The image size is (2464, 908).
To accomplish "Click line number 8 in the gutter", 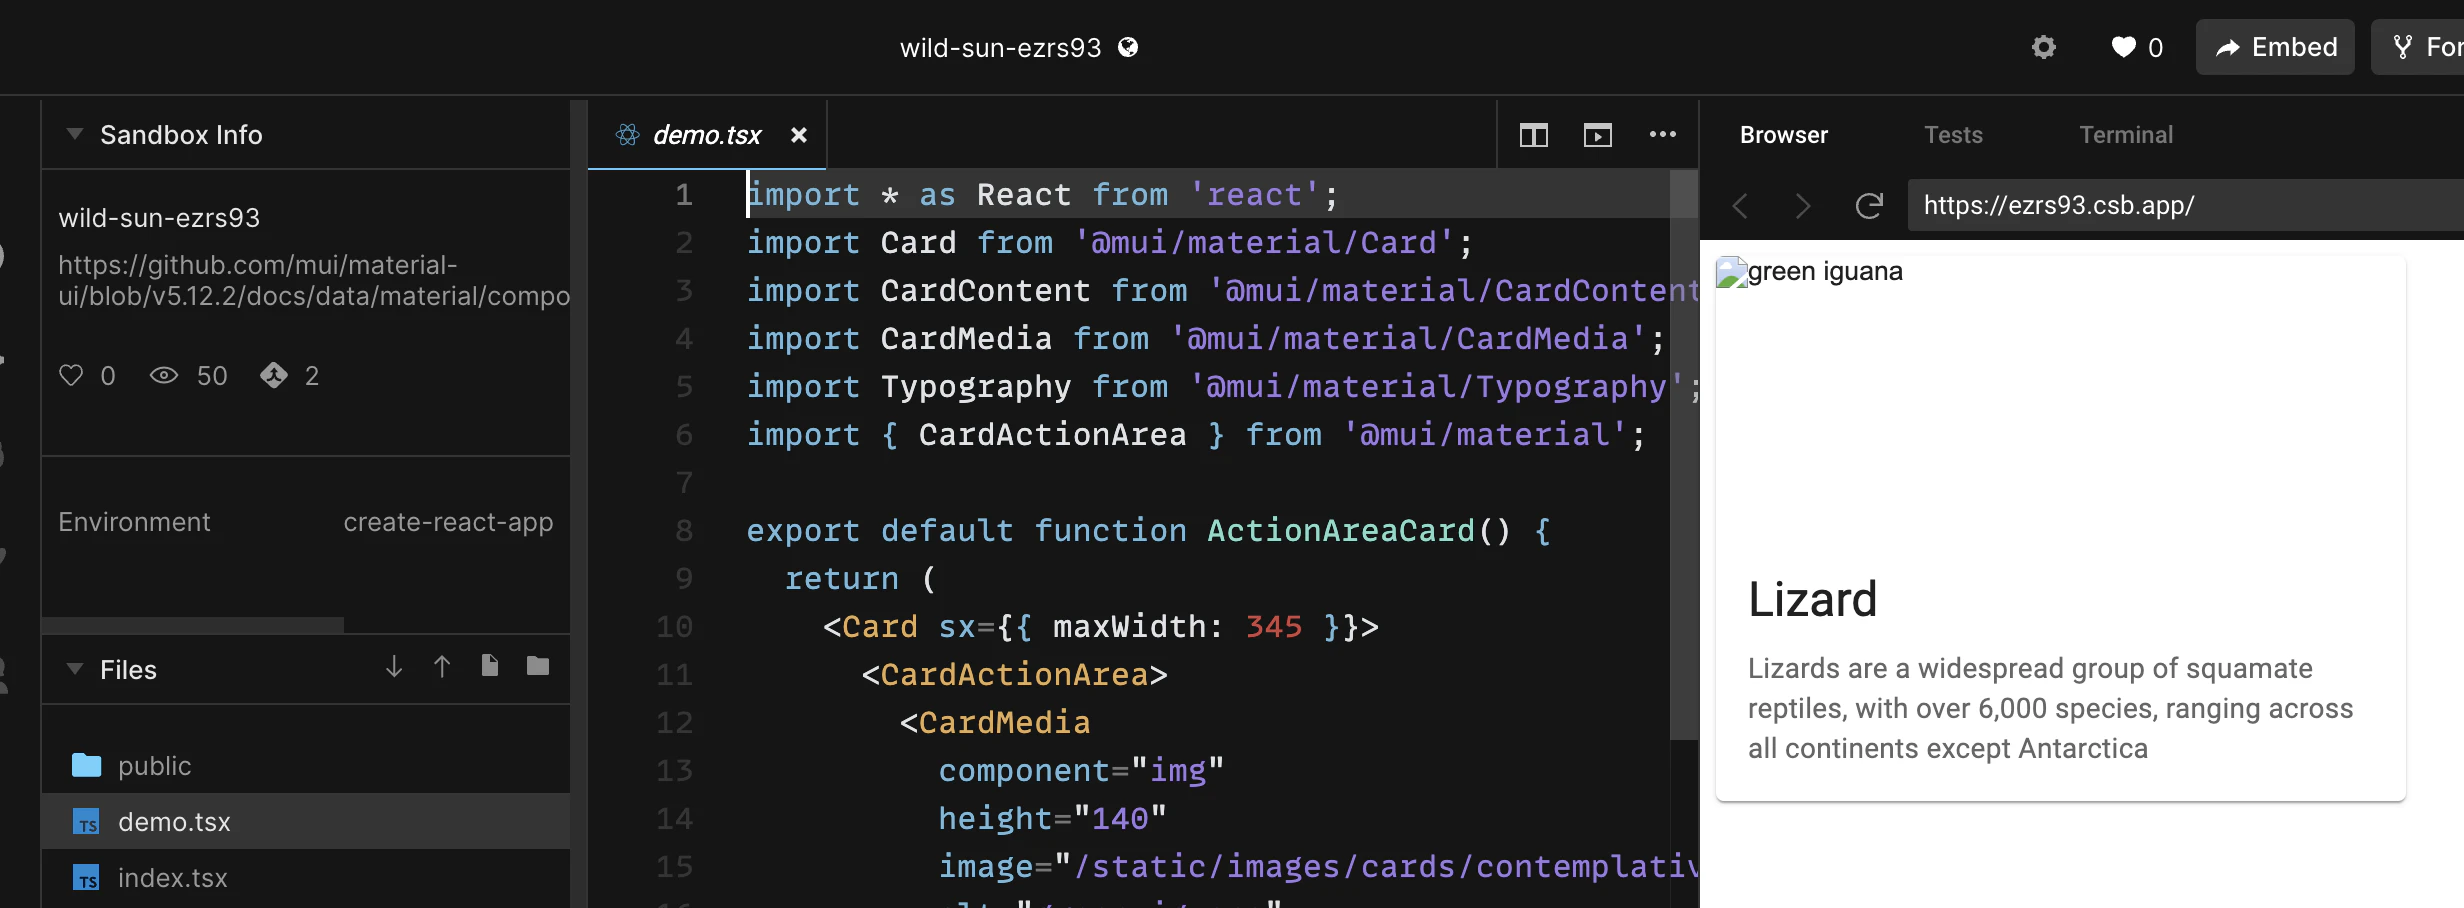I will [684, 530].
